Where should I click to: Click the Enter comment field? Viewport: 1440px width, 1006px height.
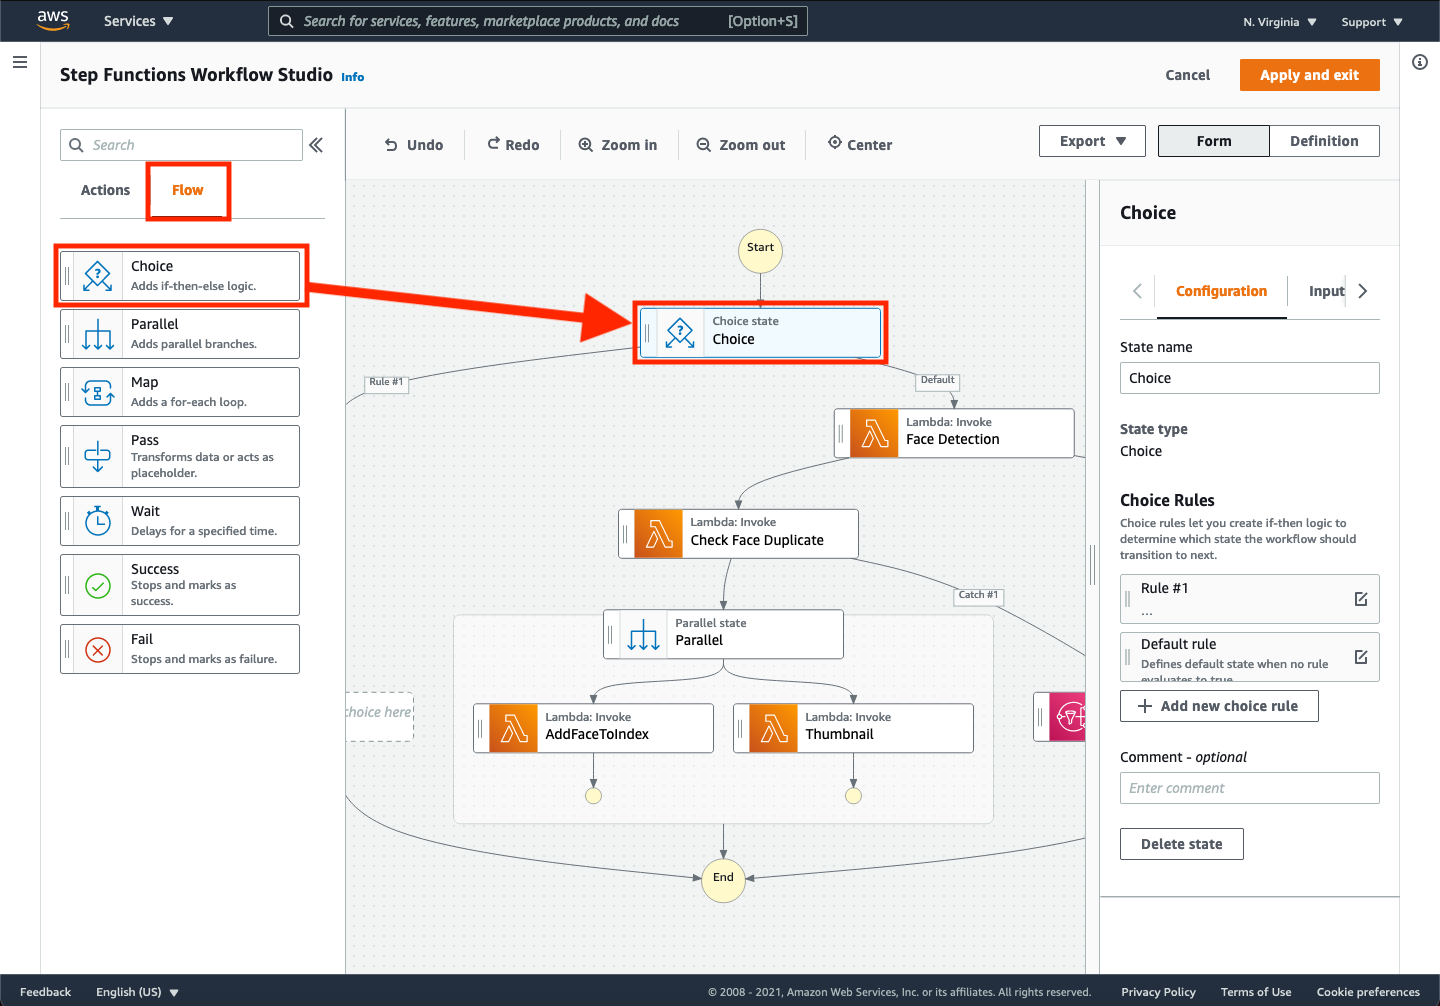click(1250, 788)
